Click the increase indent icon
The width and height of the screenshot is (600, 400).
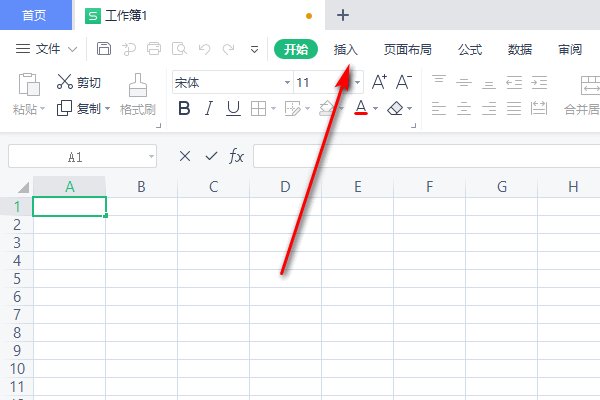pos(539,83)
